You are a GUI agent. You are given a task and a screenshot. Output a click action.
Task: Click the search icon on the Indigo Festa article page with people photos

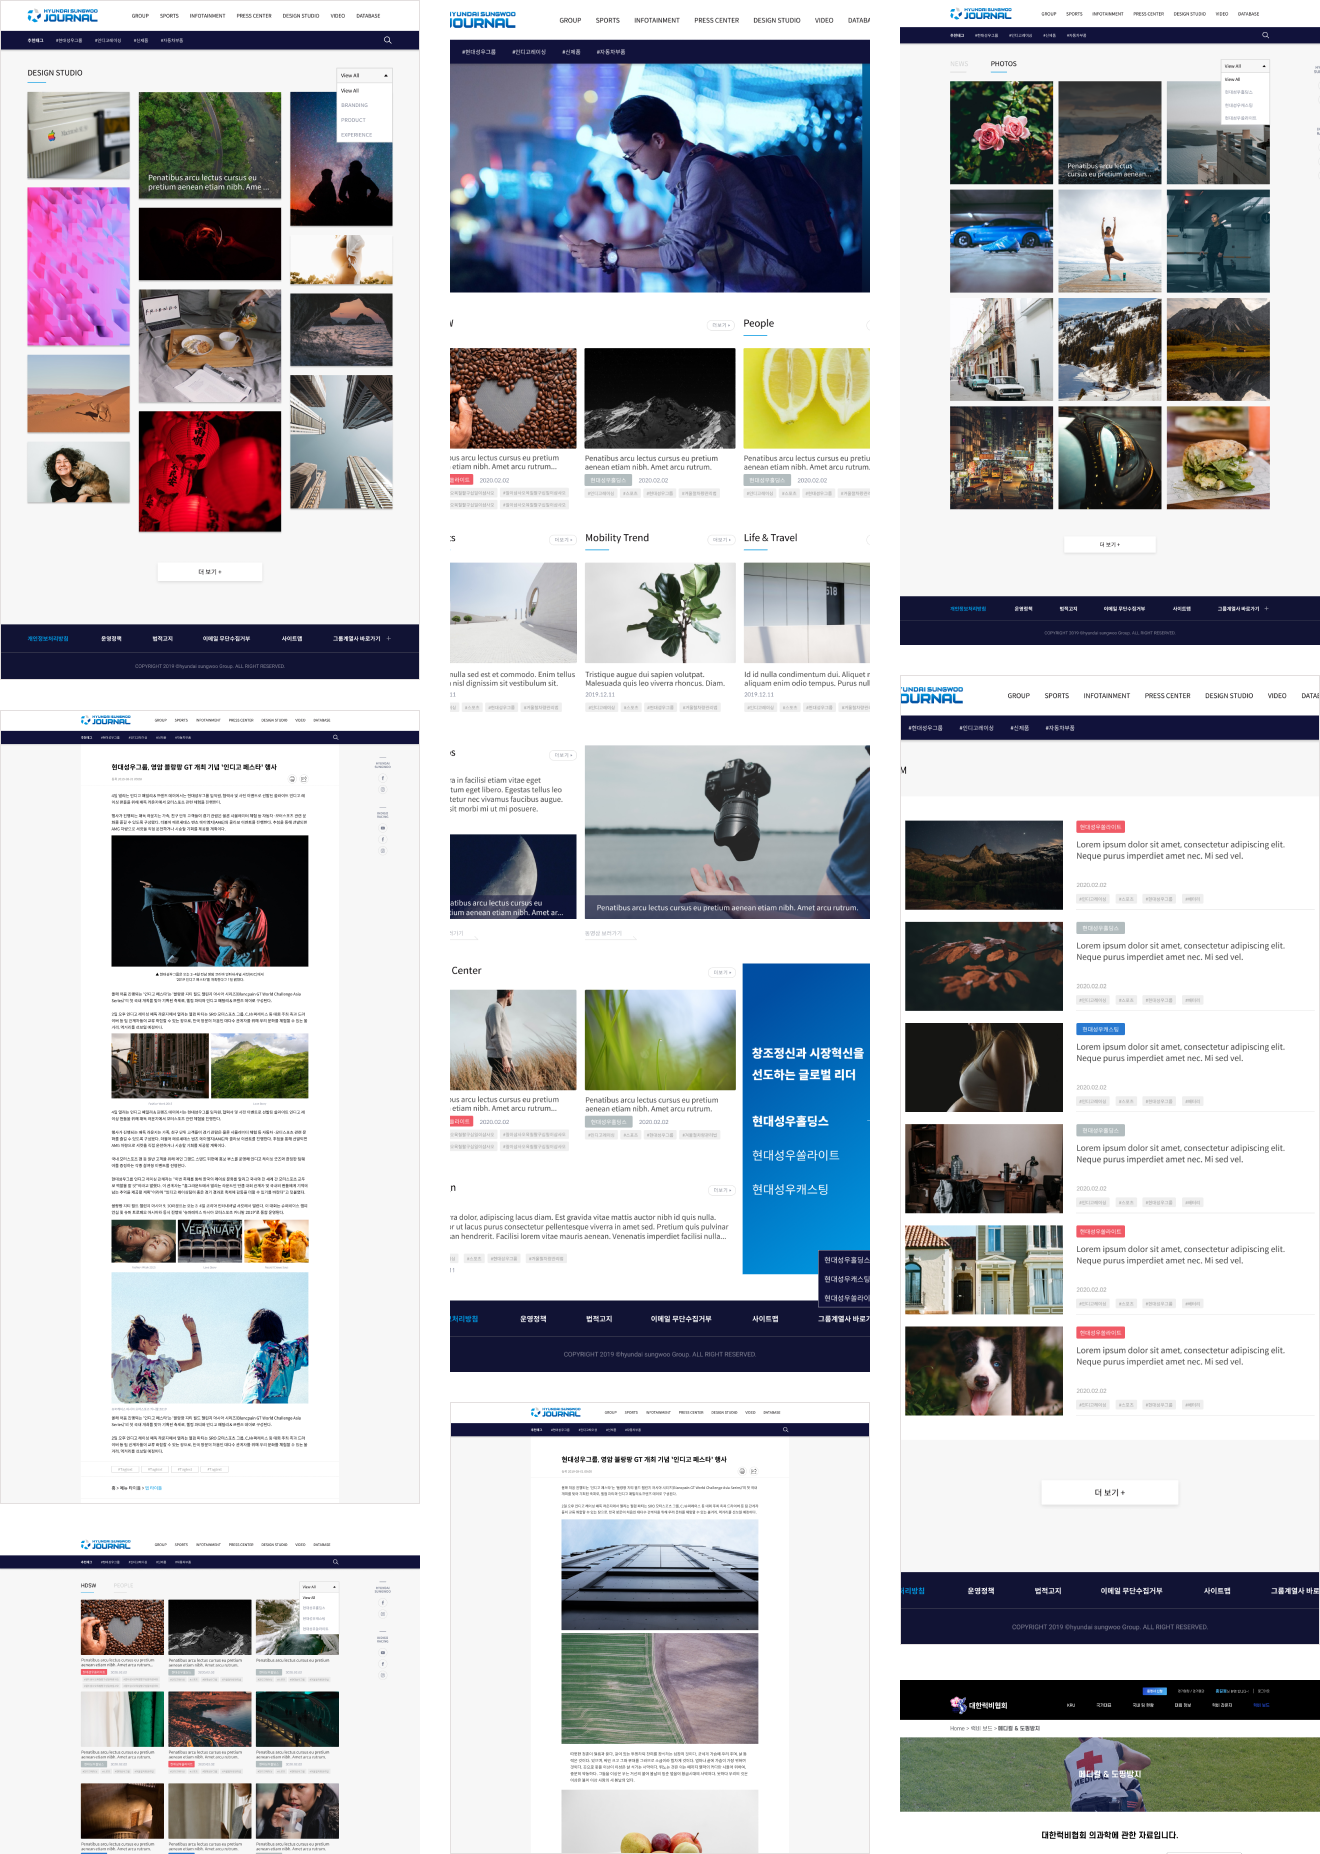(x=335, y=737)
